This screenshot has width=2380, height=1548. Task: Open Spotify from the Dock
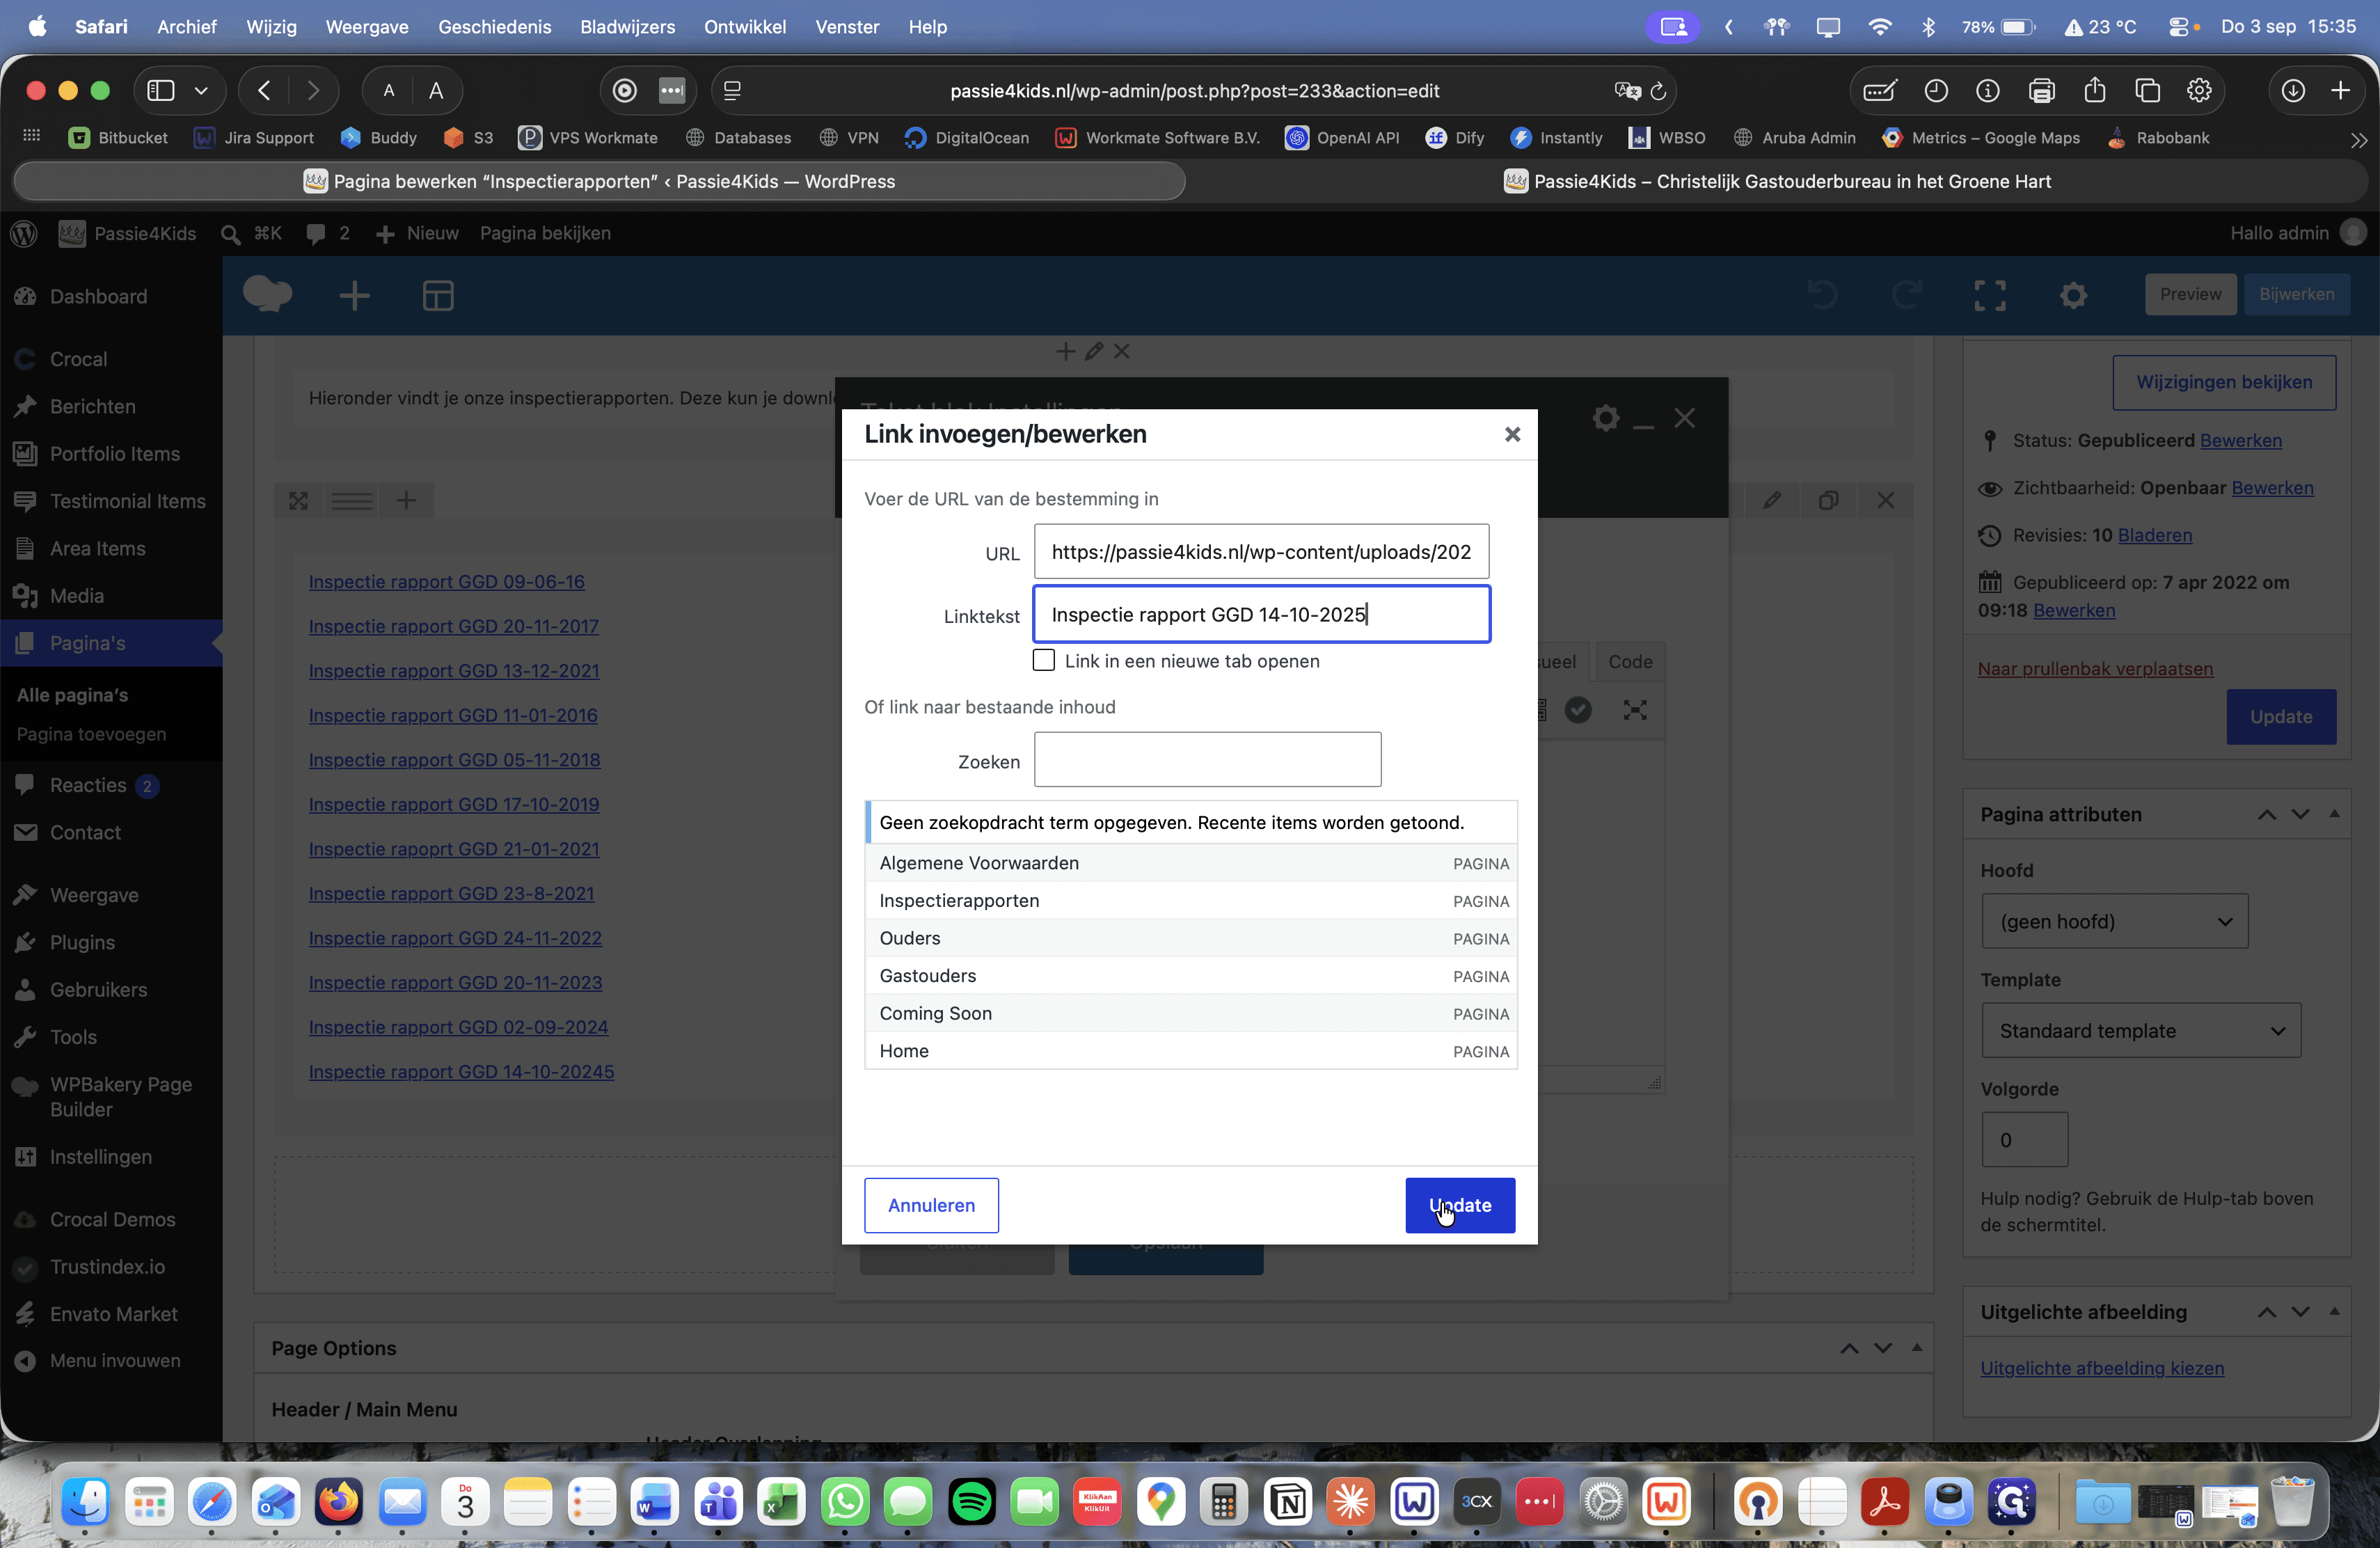(972, 1501)
